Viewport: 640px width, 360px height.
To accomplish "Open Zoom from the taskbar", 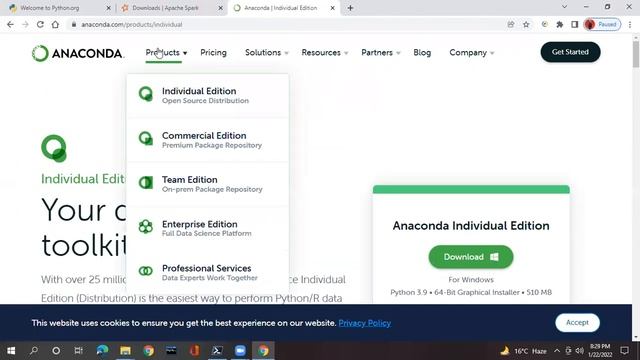I will (240, 351).
